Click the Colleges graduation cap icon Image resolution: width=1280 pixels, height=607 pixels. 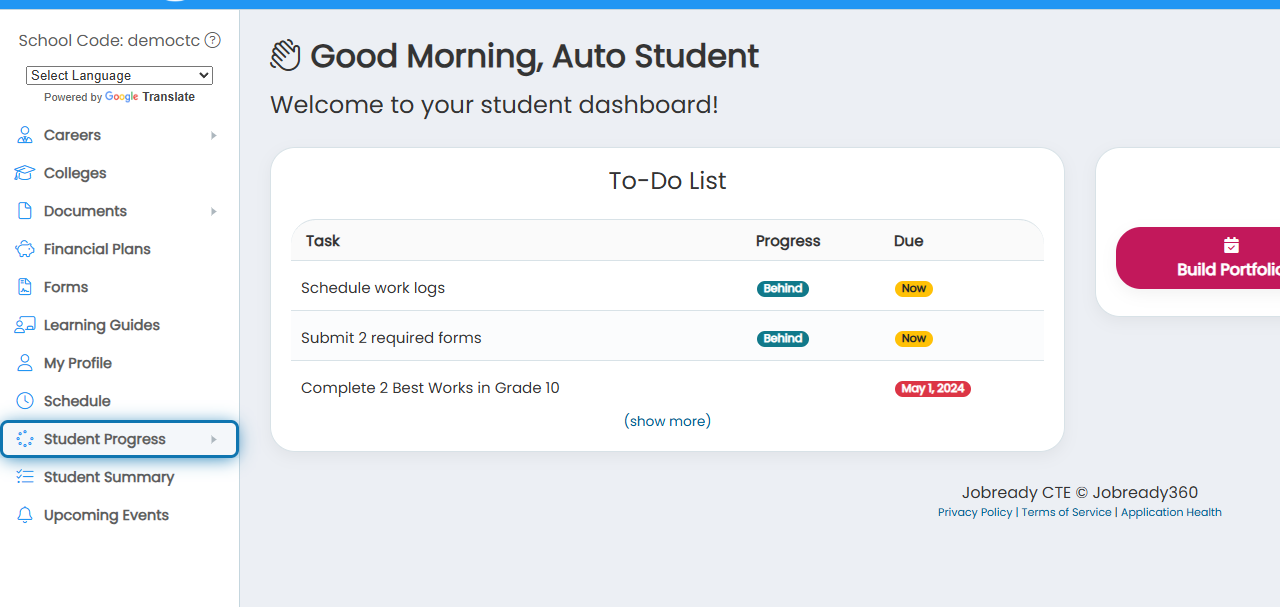[25, 173]
